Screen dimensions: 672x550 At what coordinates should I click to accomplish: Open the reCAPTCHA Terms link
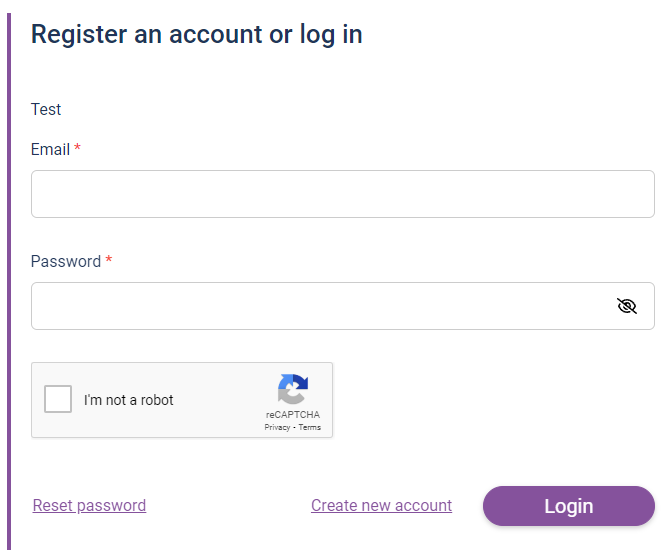(310, 427)
